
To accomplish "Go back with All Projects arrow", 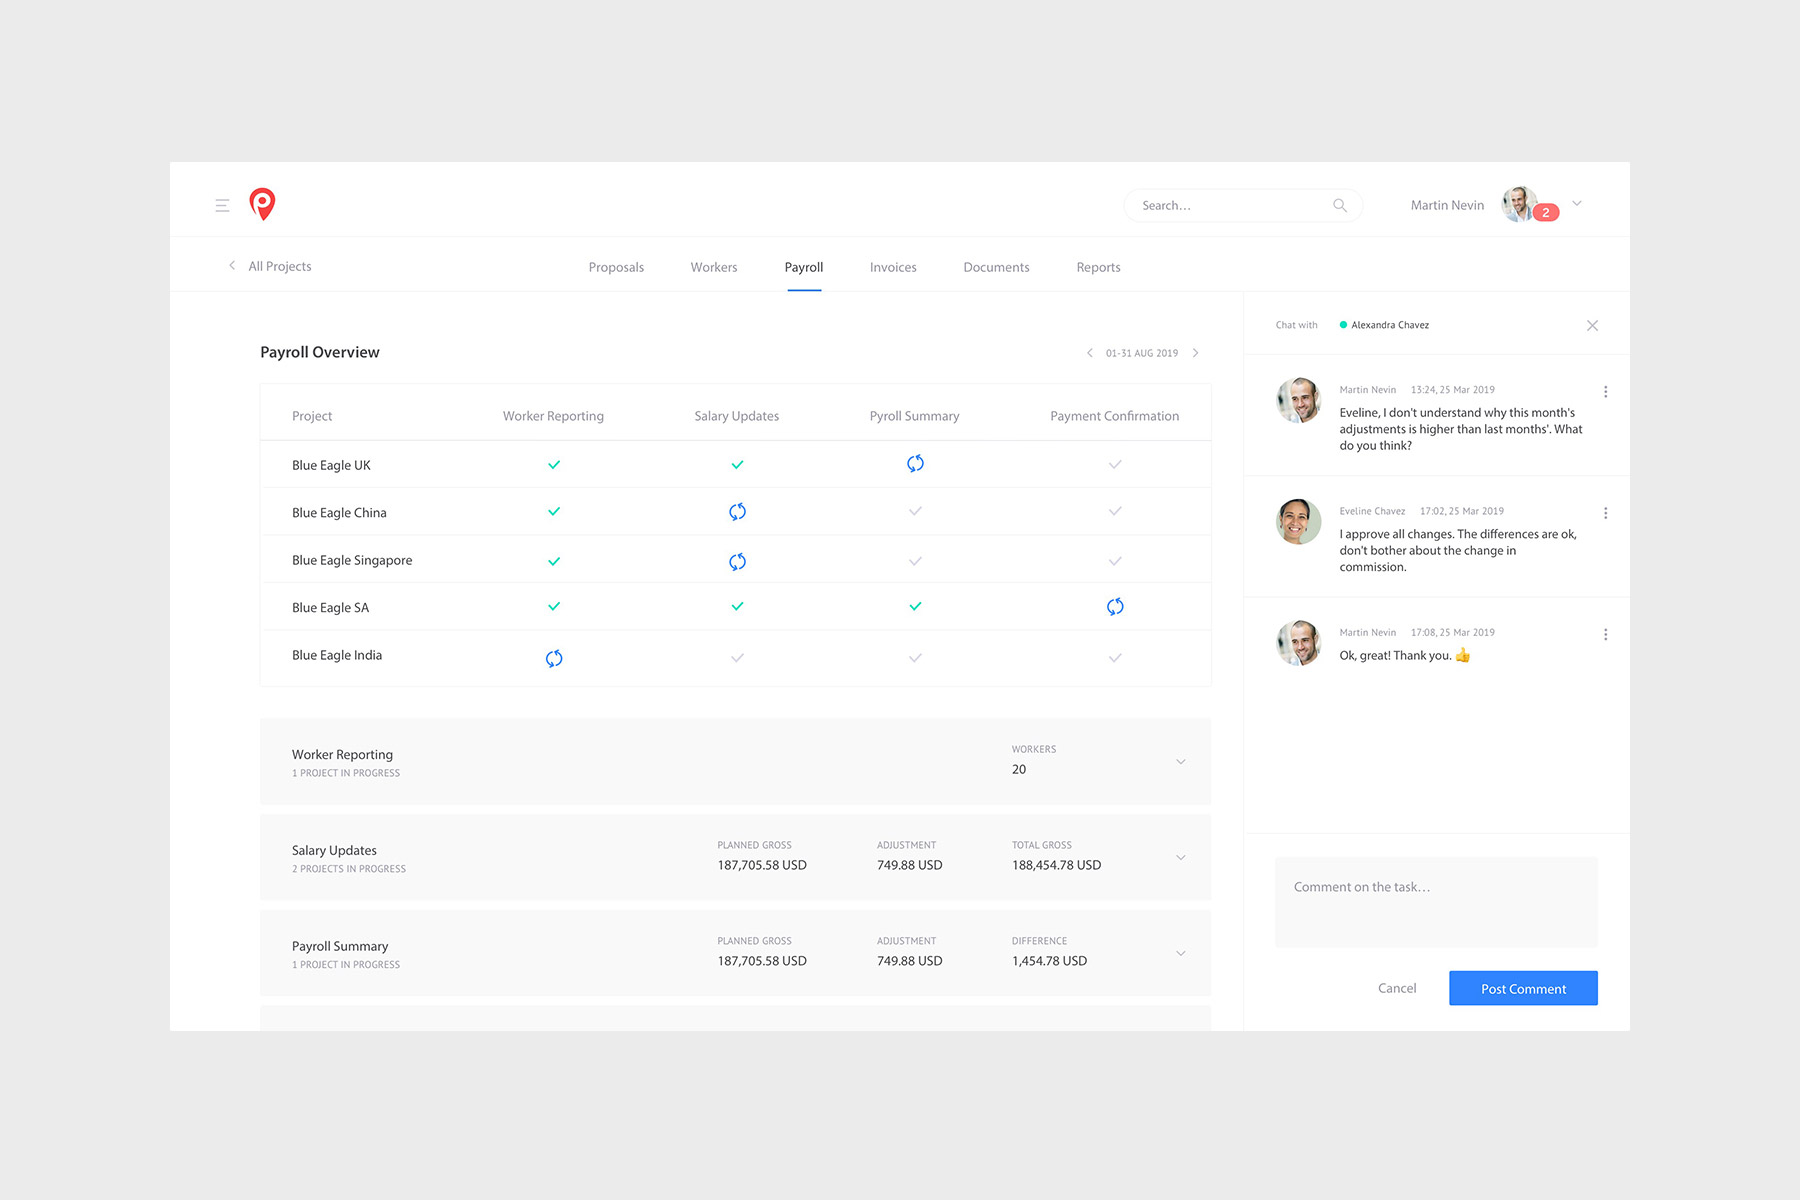I will pyautogui.click(x=232, y=266).
